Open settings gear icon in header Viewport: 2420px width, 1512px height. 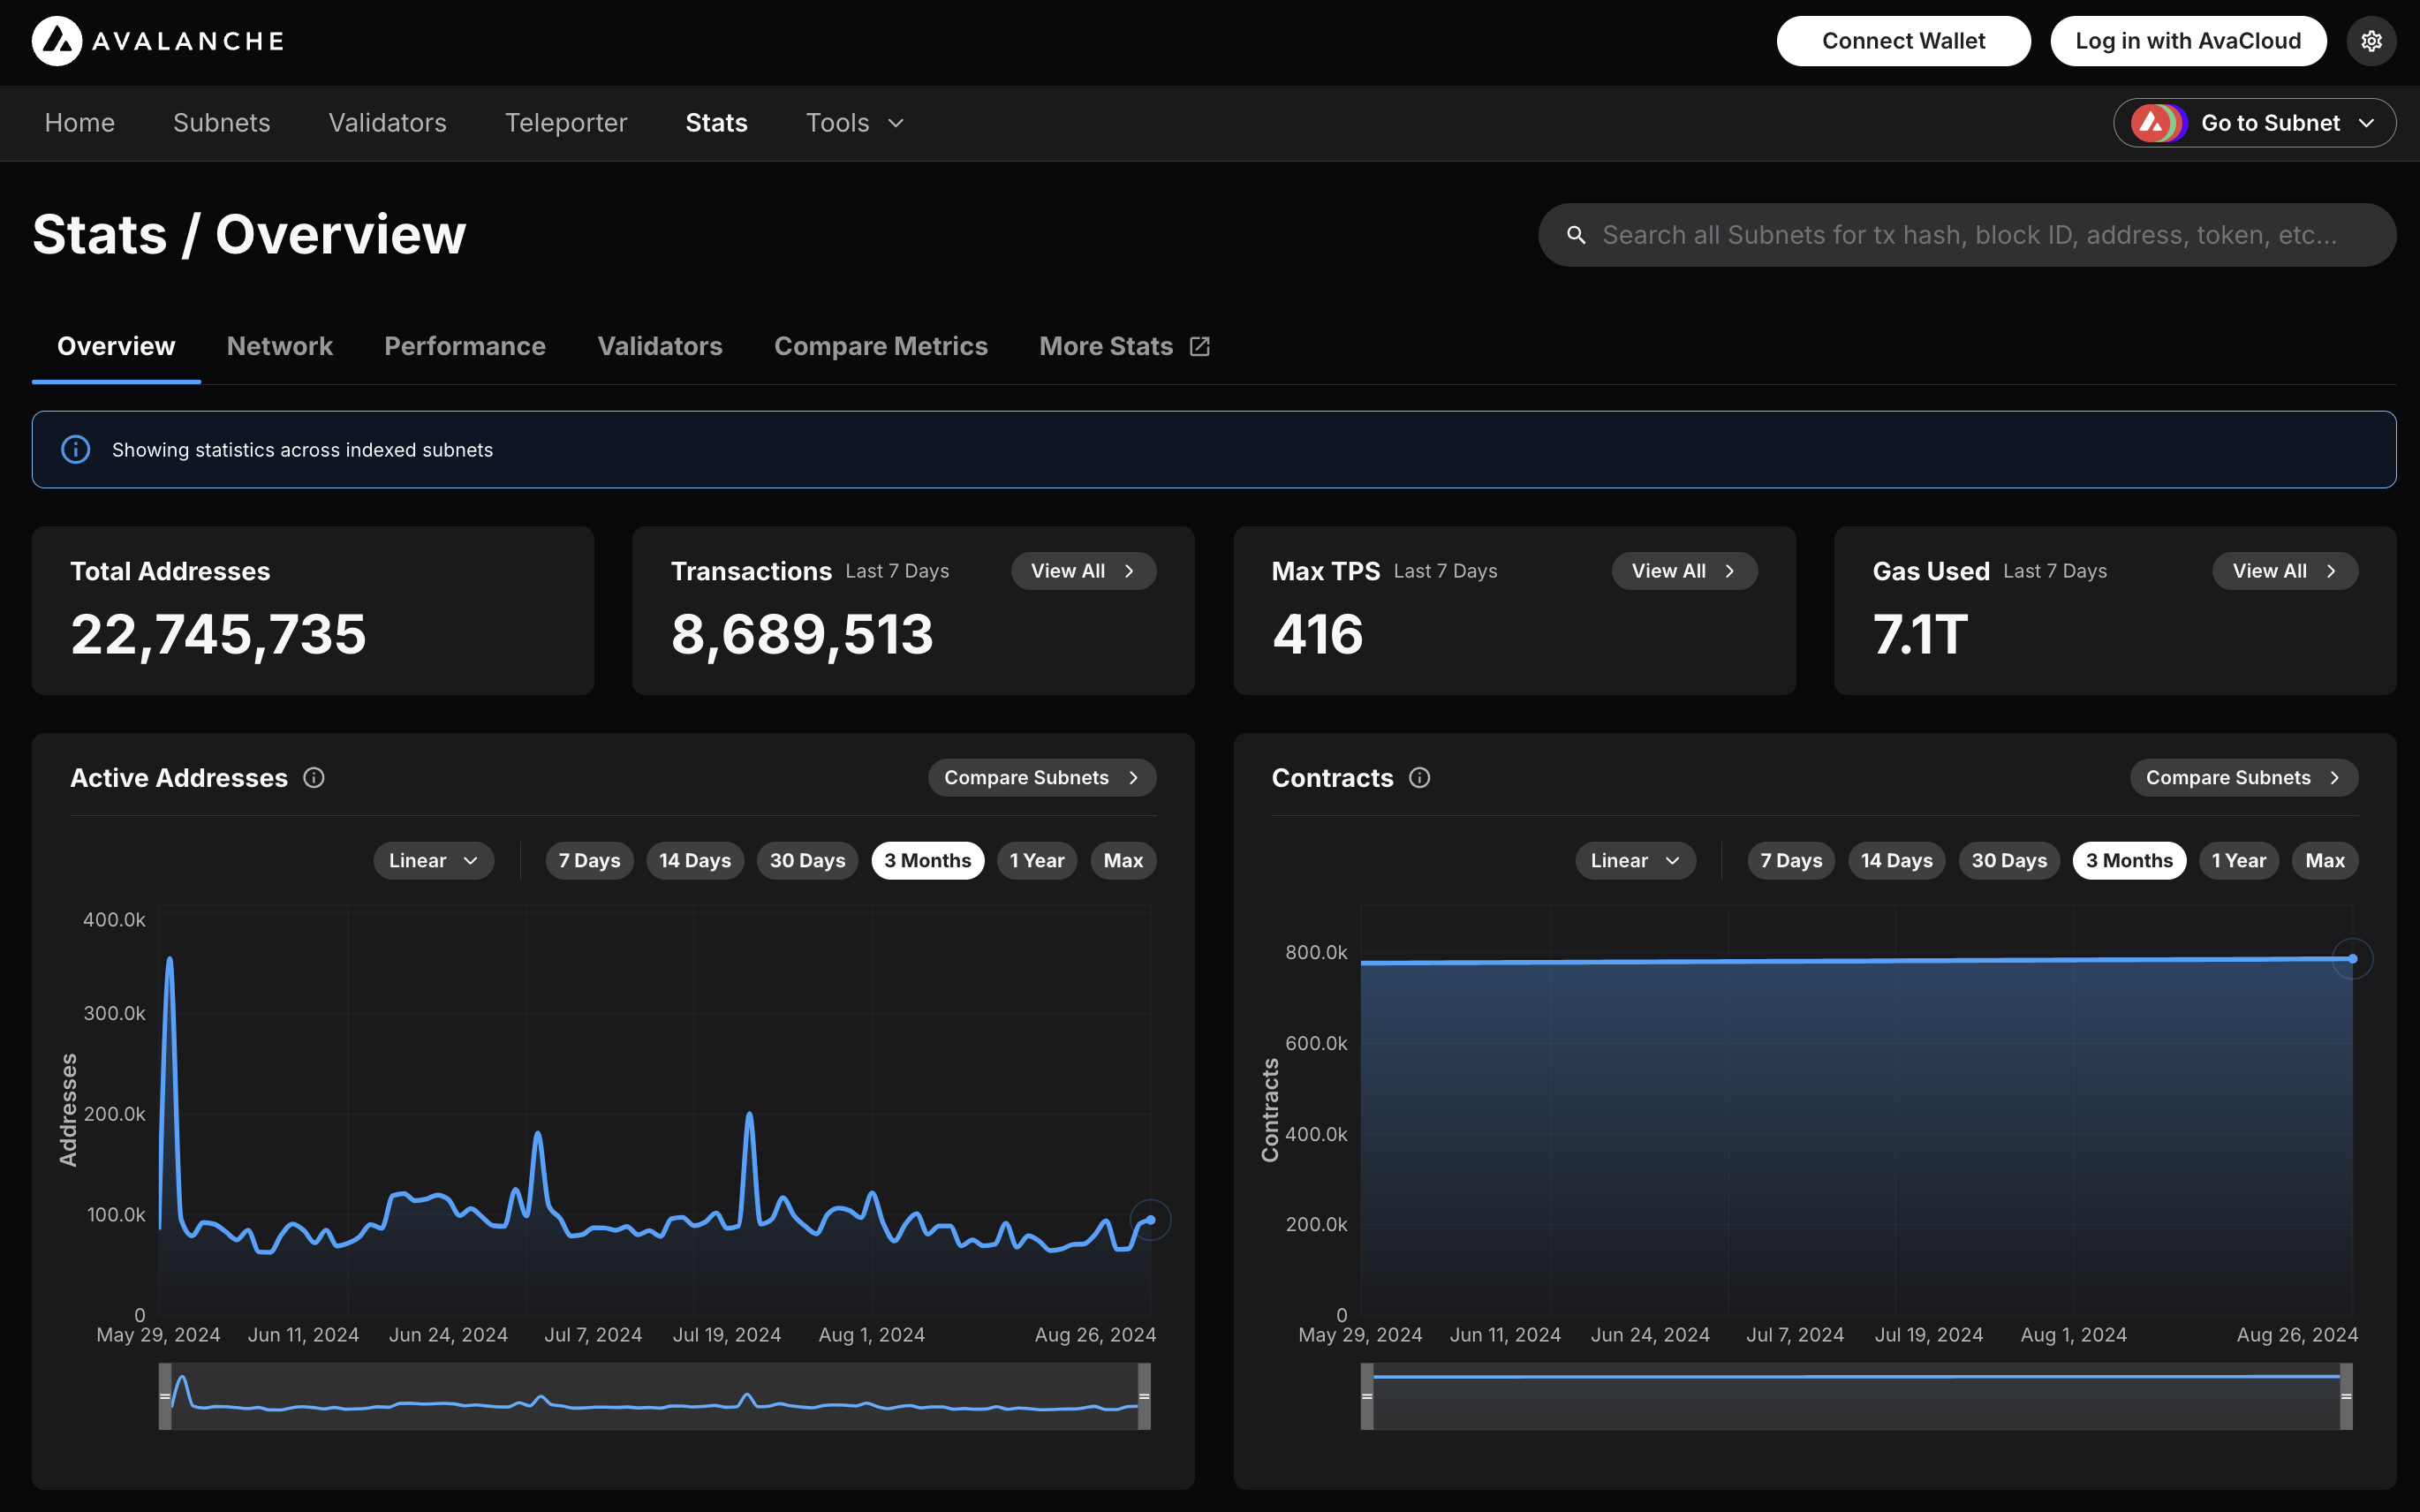2371,41
